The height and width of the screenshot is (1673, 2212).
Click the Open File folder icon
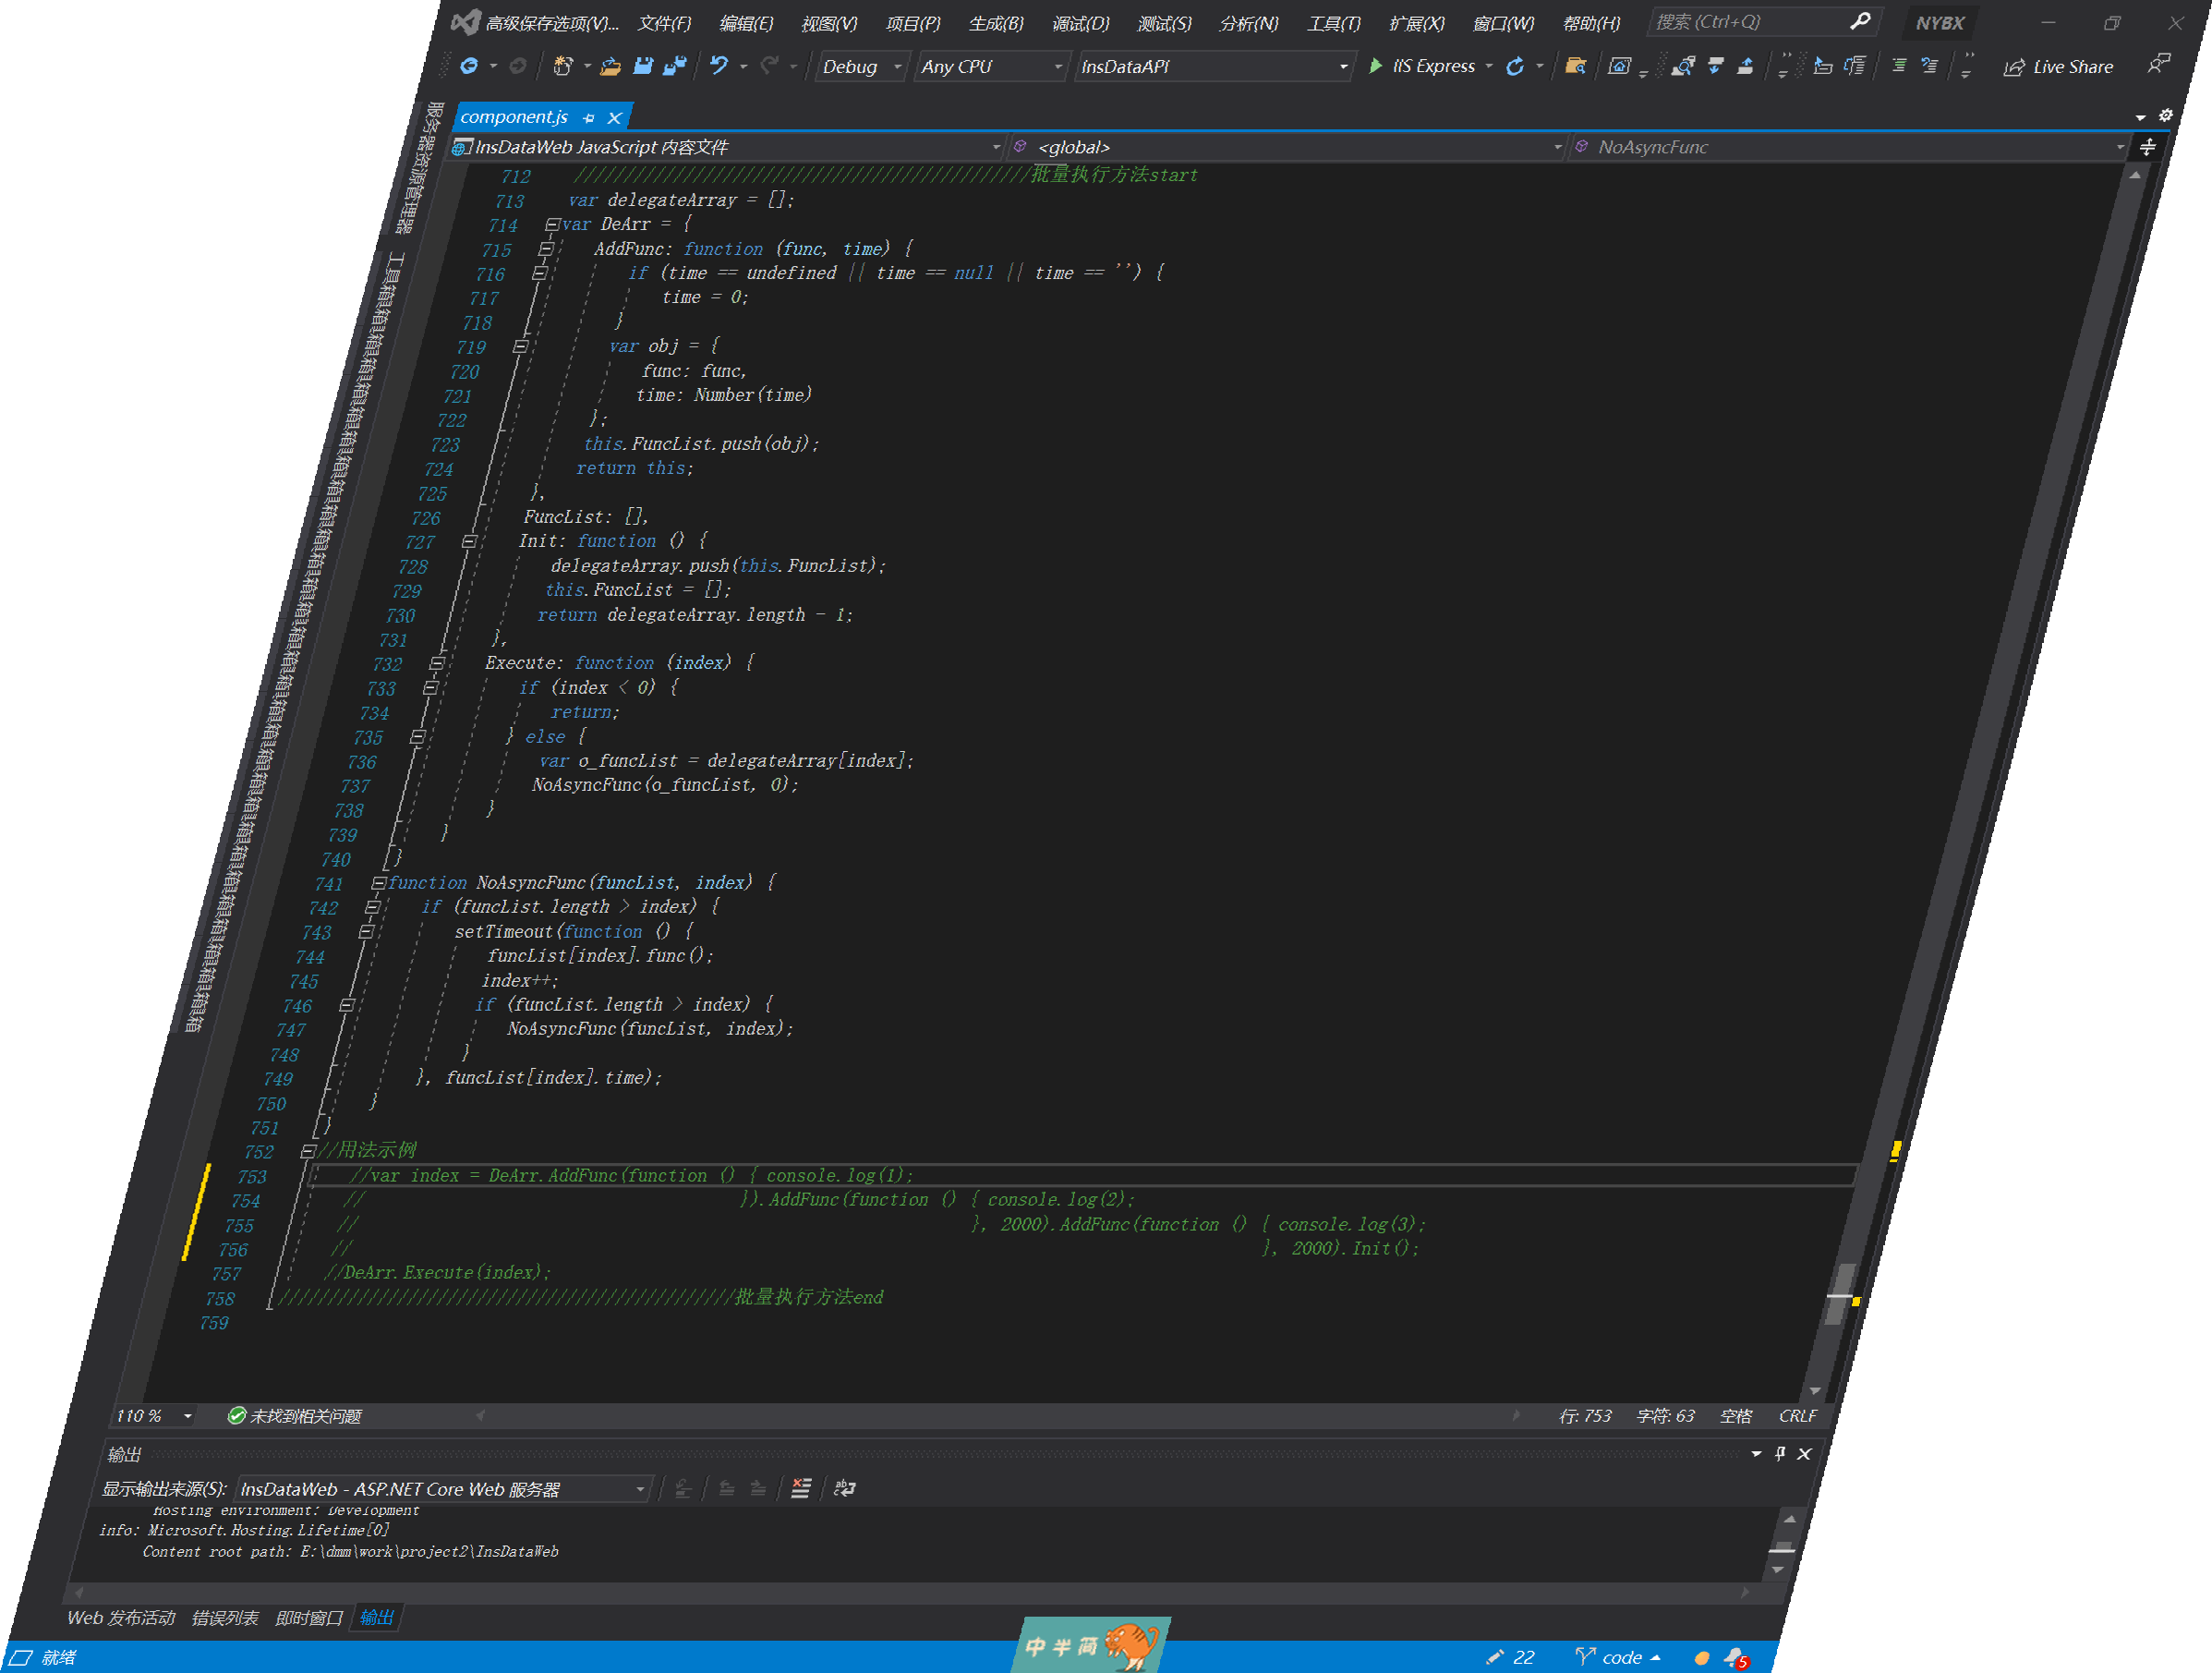click(x=611, y=66)
